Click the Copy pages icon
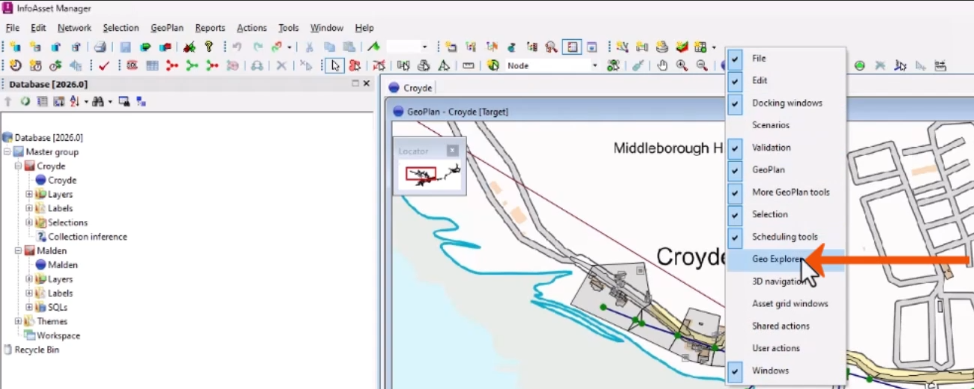Viewport: 974px width, 389px height. [x=330, y=47]
